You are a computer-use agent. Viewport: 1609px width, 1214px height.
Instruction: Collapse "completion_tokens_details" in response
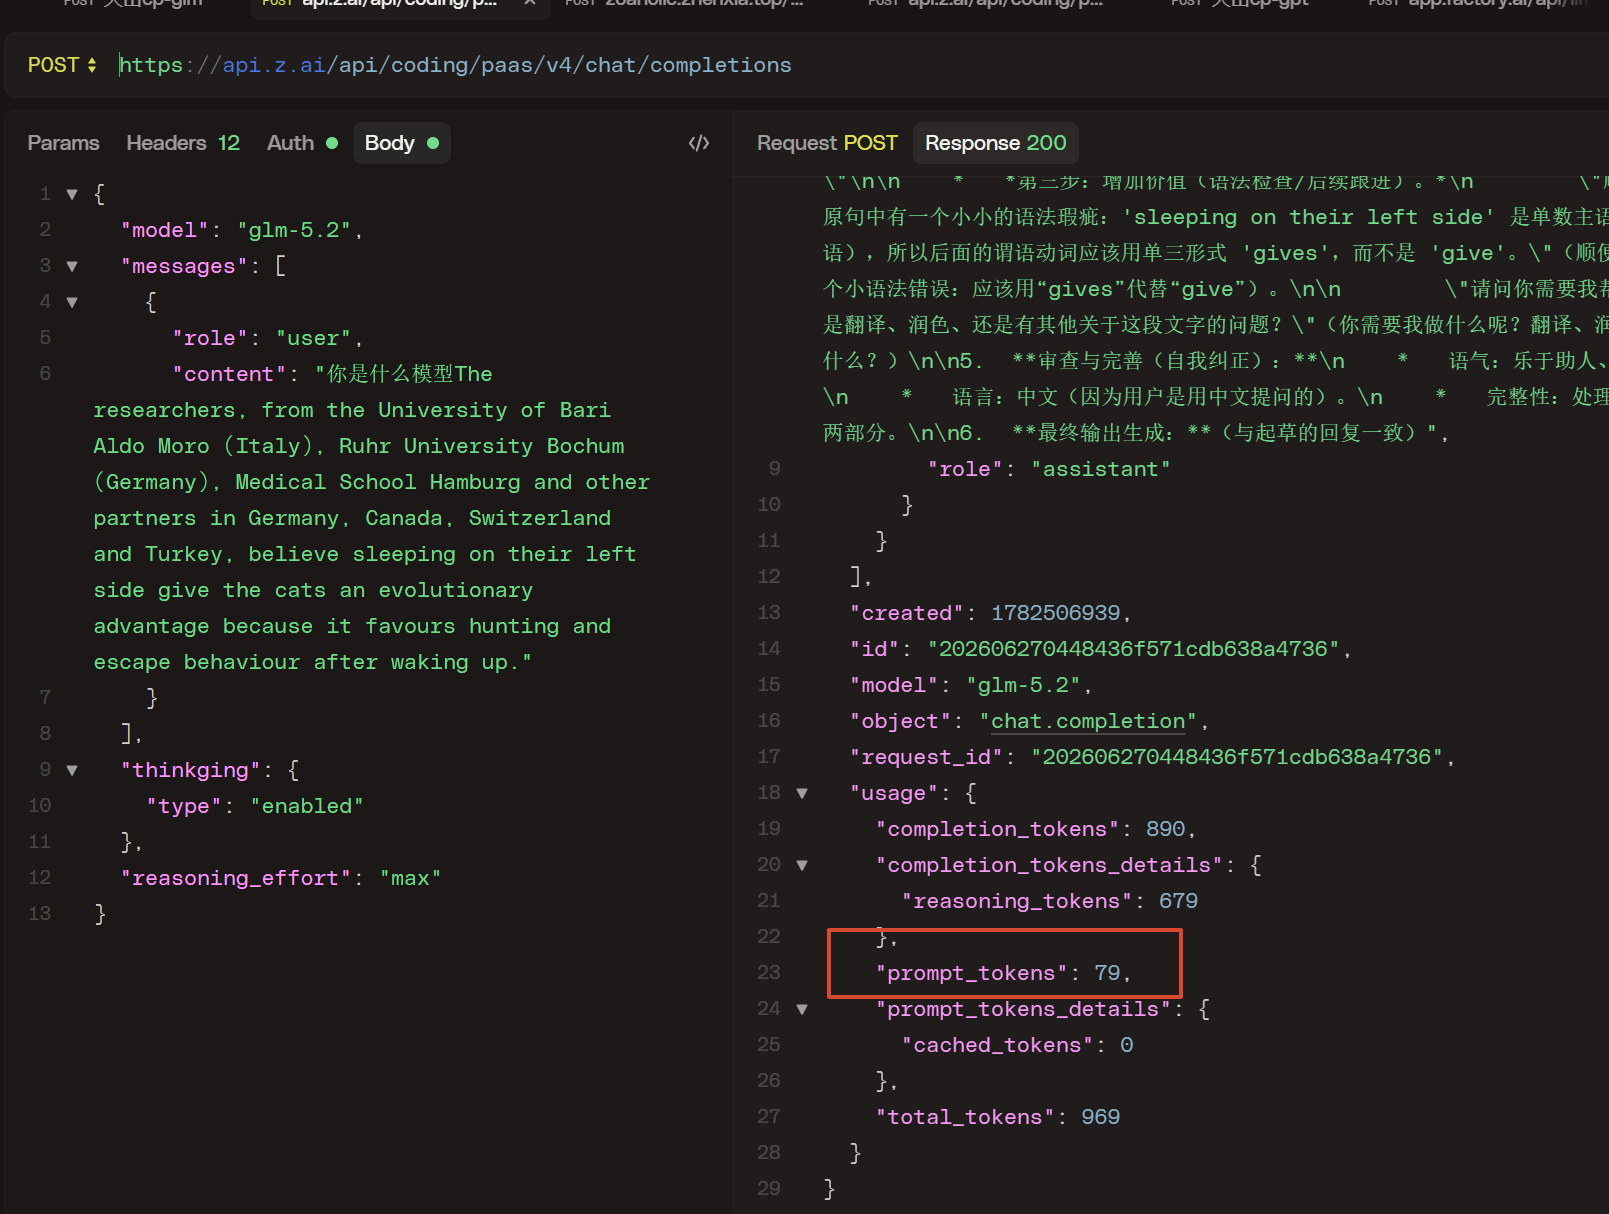802,865
